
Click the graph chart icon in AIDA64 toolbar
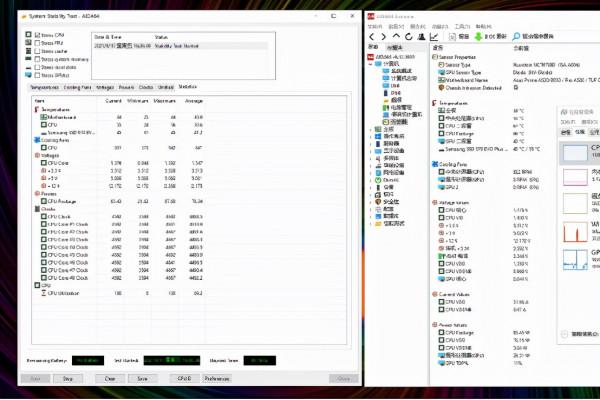434,36
